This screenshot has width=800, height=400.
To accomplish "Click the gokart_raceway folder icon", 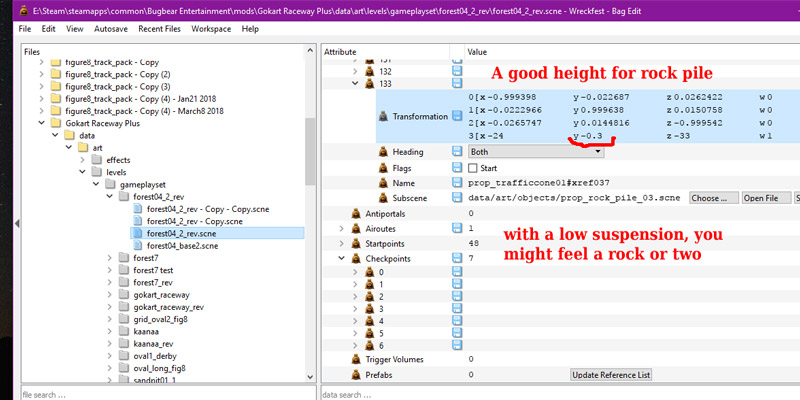I will [x=124, y=294].
